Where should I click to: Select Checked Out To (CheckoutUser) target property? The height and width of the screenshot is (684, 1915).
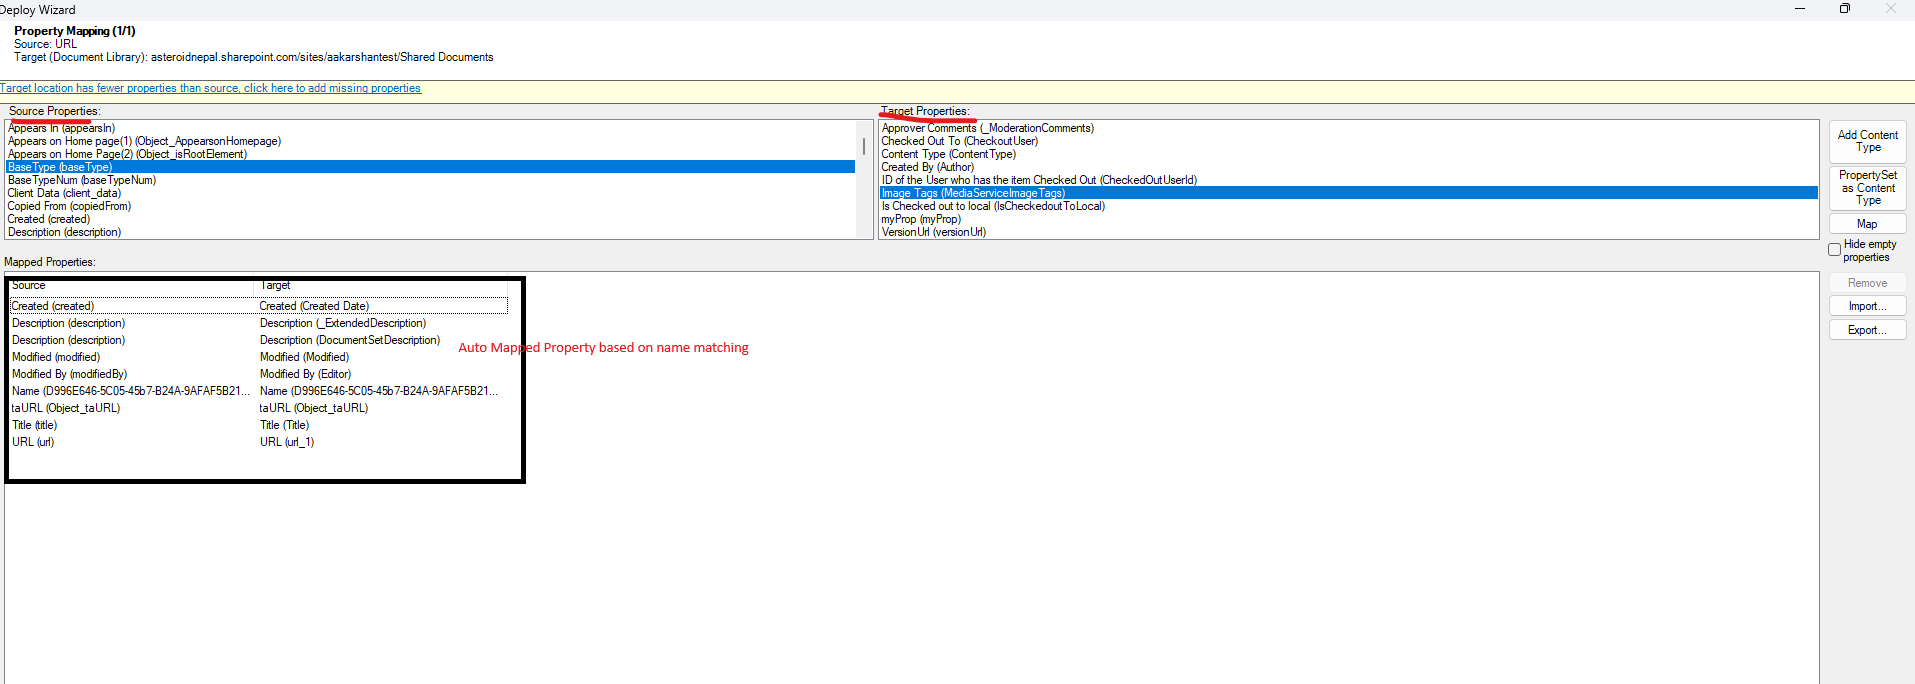coord(1348,141)
